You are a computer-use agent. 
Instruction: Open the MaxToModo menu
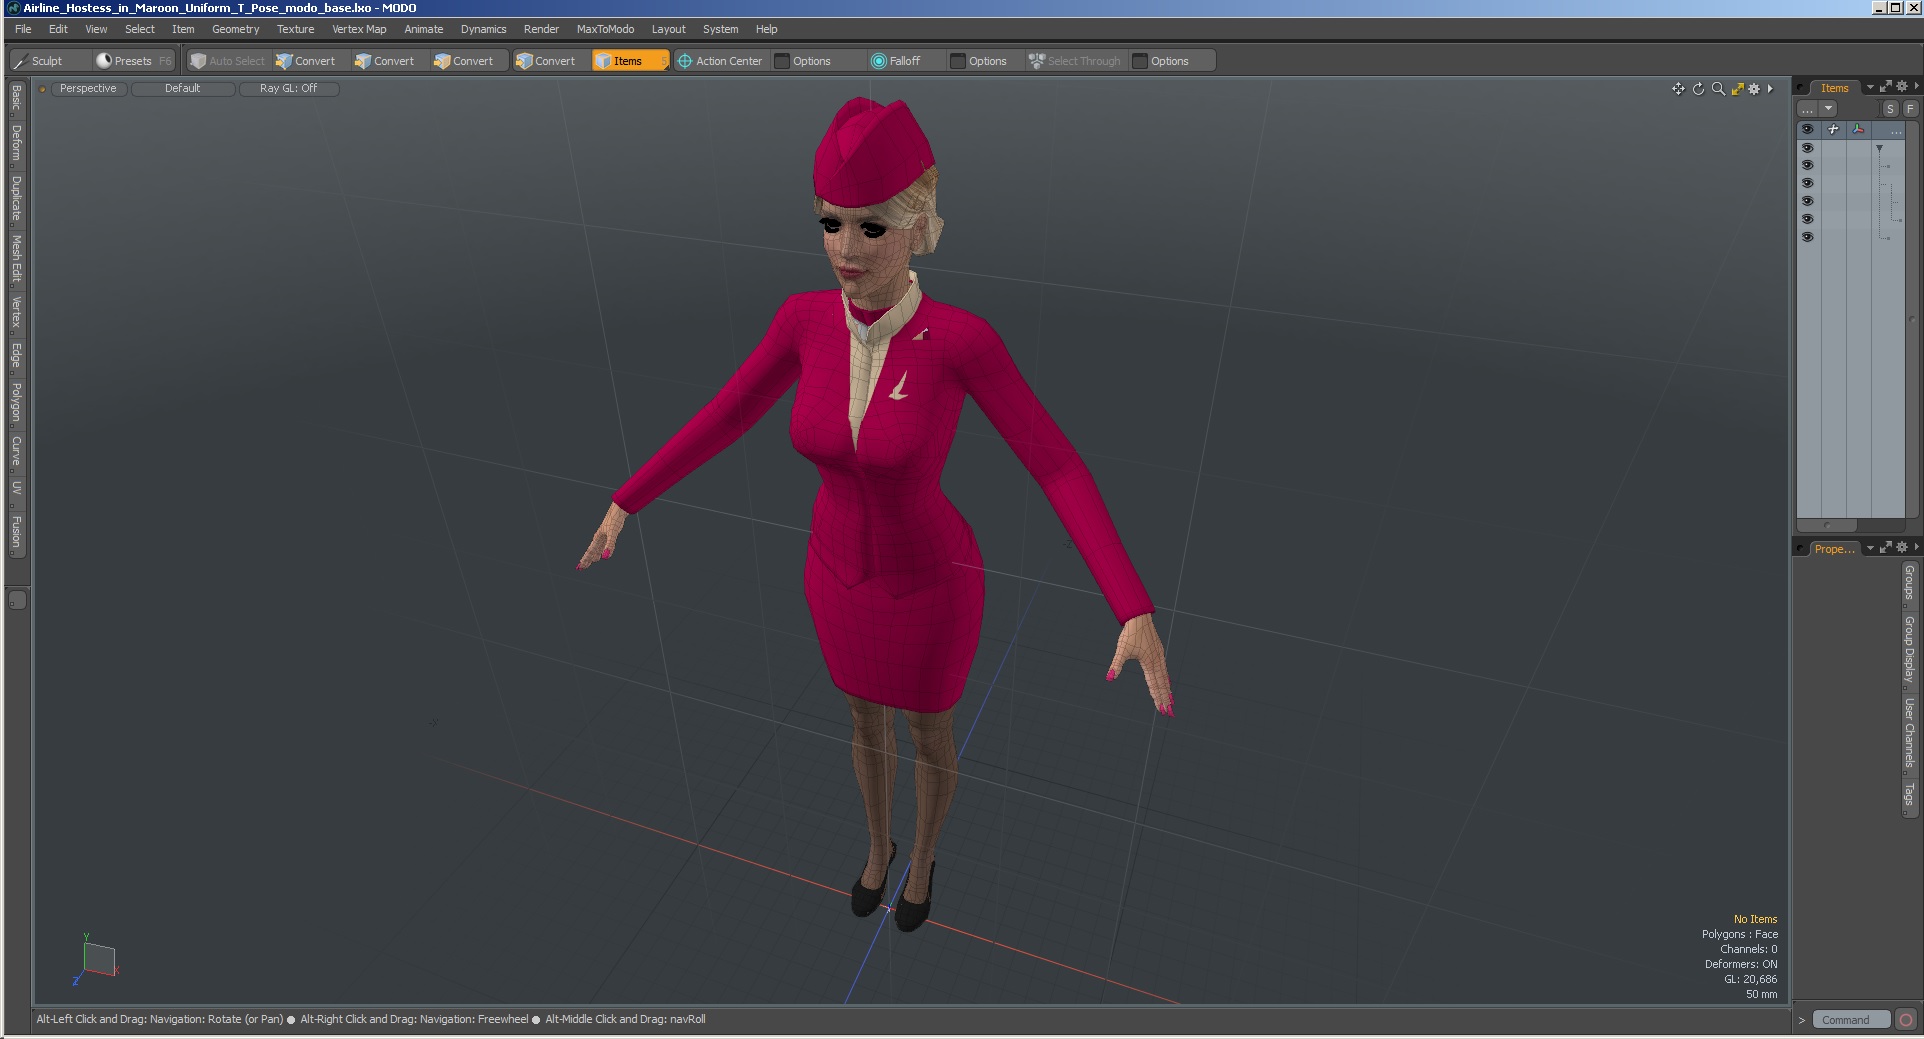(605, 29)
